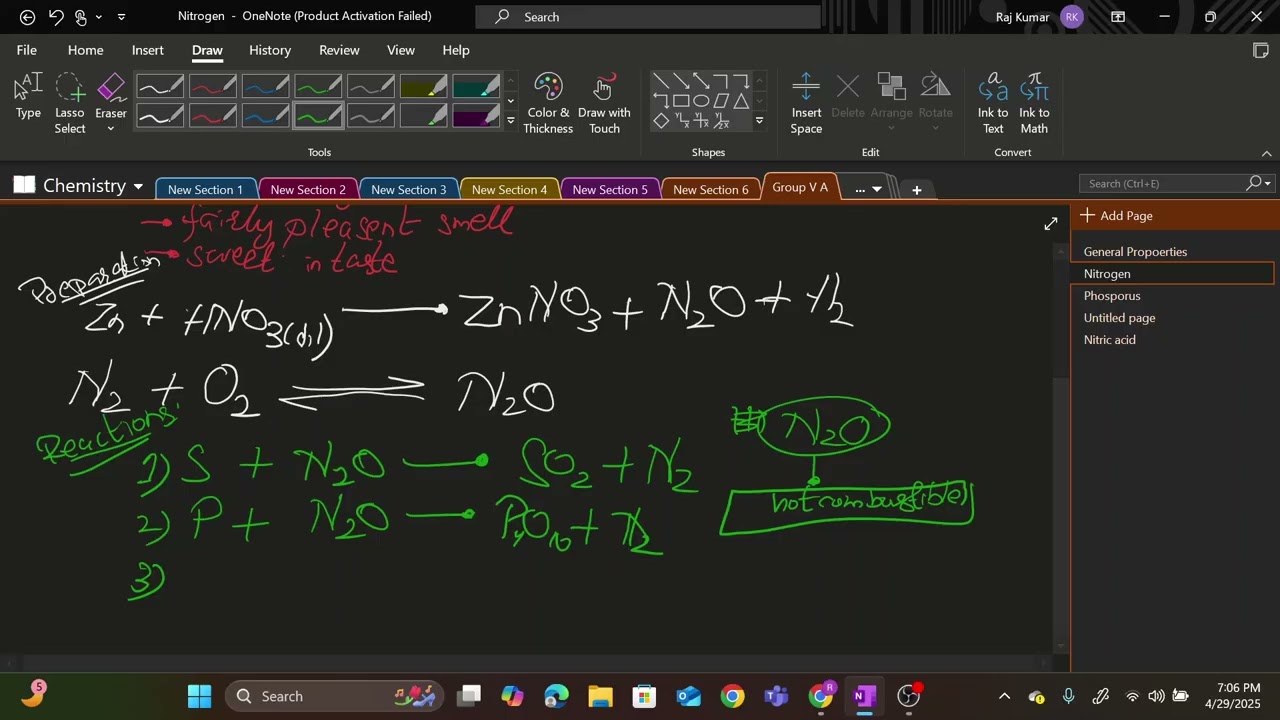Click Add Page button
The height and width of the screenshot is (720, 1280).
point(1117,216)
